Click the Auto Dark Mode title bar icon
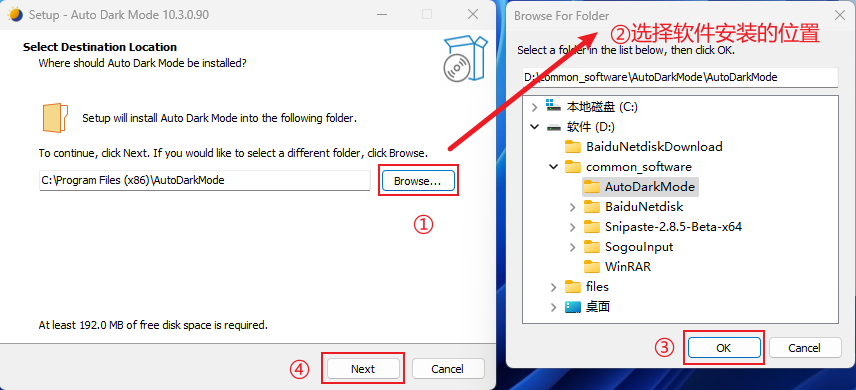The width and height of the screenshot is (856, 390). click(15, 14)
